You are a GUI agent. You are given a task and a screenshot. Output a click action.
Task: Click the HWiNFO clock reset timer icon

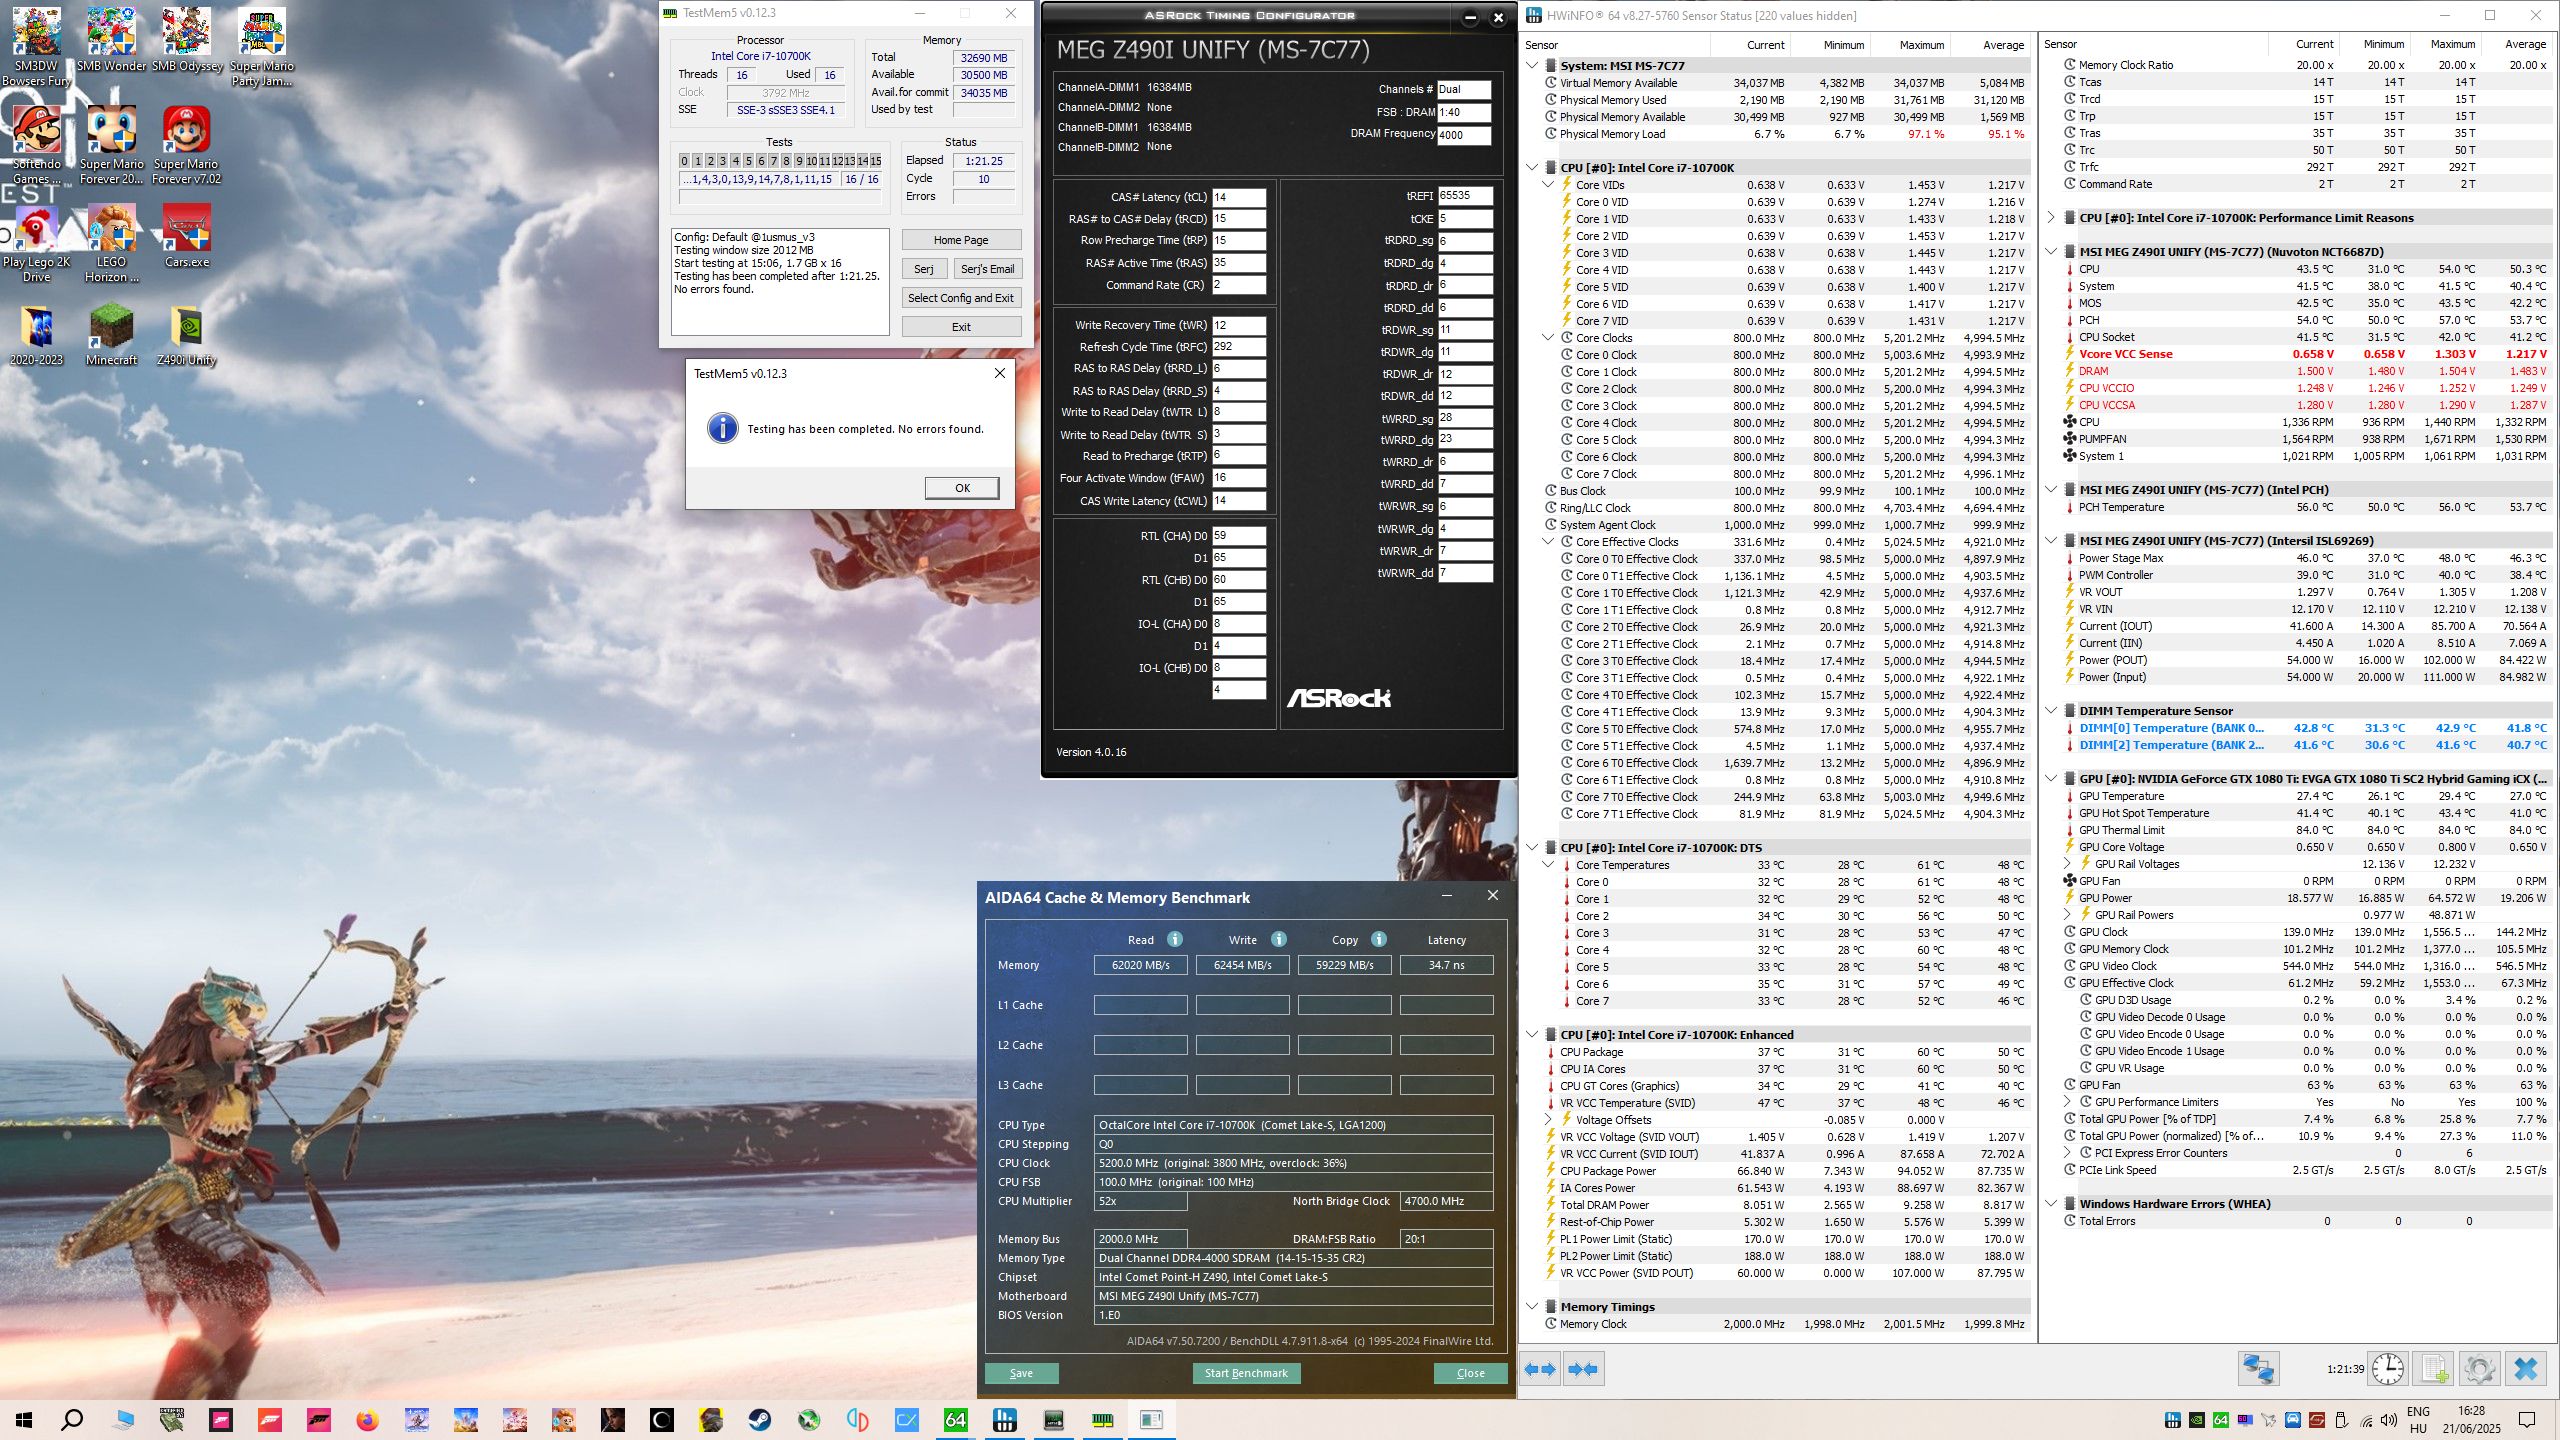2388,1369
